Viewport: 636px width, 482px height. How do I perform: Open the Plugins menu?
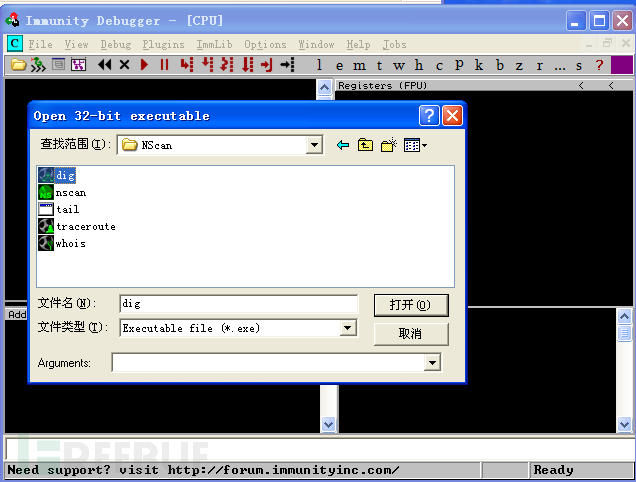pos(163,44)
